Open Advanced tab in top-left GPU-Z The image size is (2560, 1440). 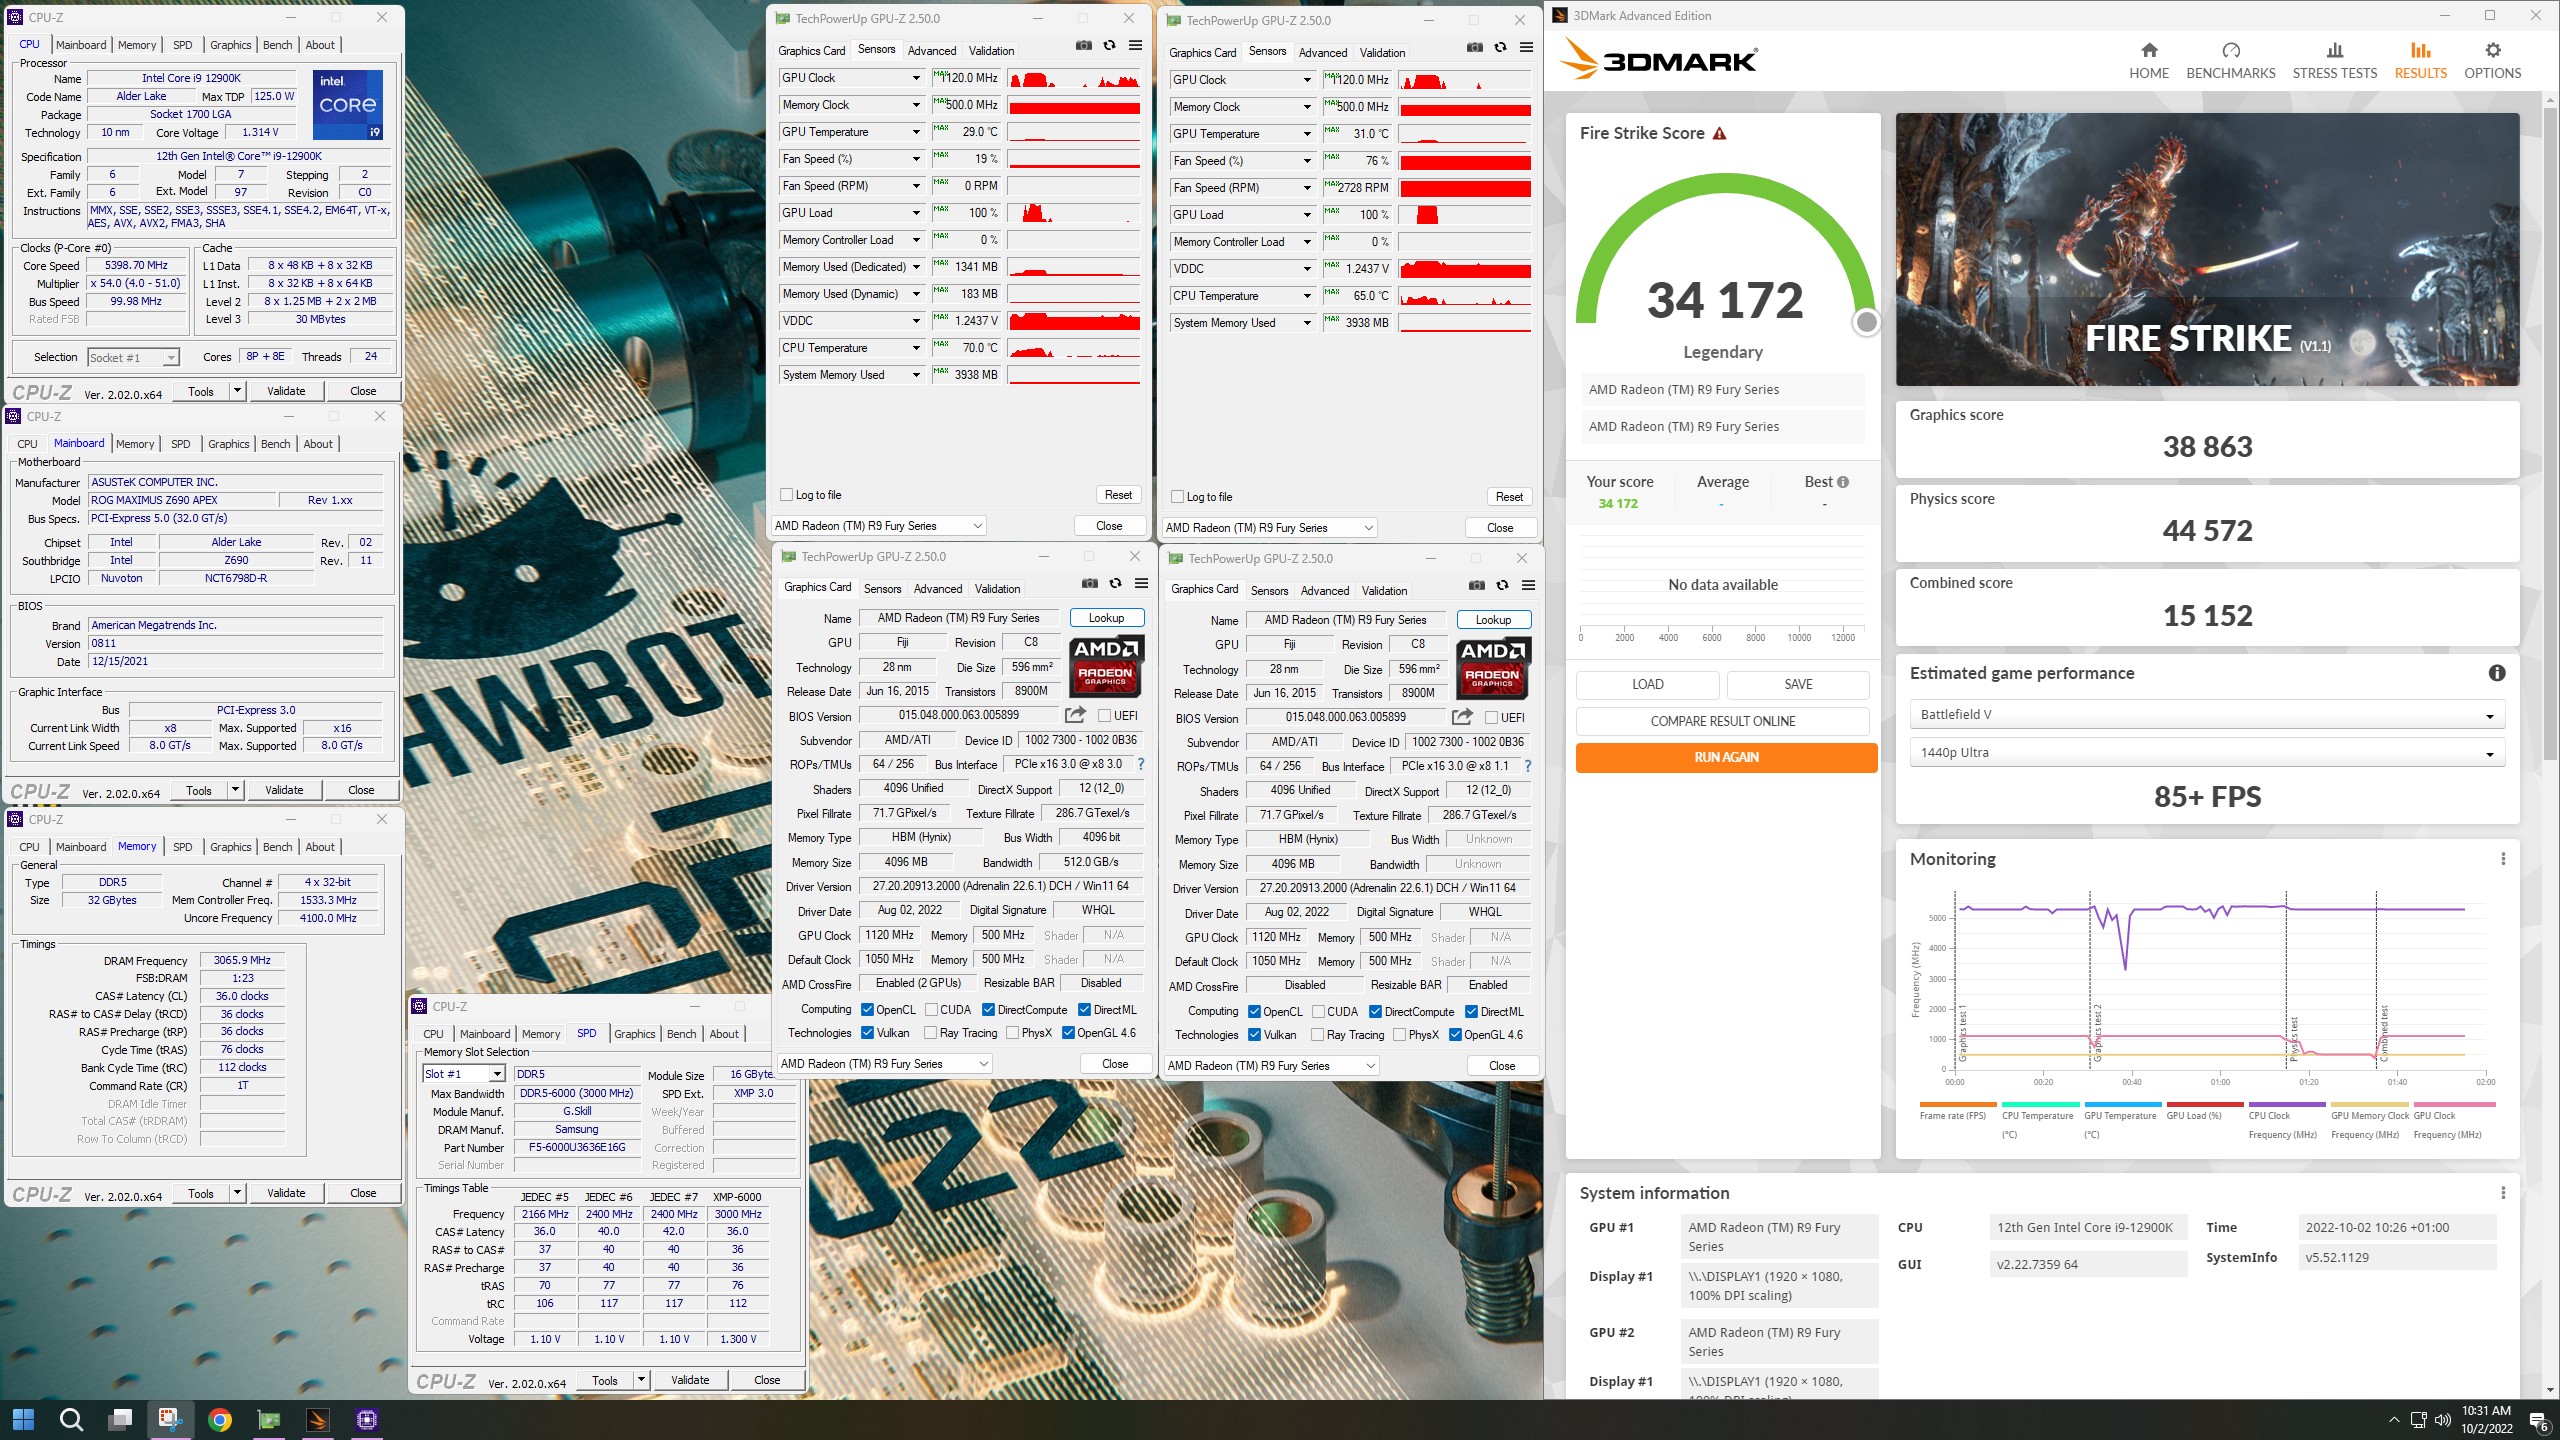[932, 51]
